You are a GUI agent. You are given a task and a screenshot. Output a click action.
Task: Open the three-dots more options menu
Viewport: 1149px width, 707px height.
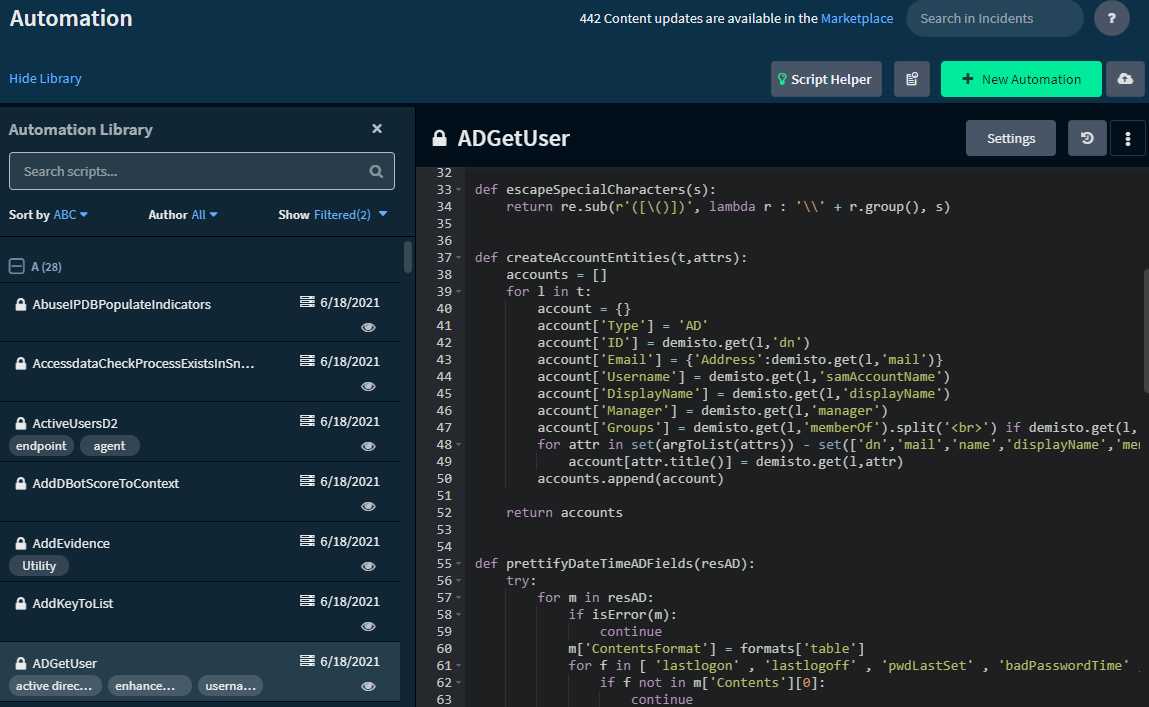tap(1128, 138)
